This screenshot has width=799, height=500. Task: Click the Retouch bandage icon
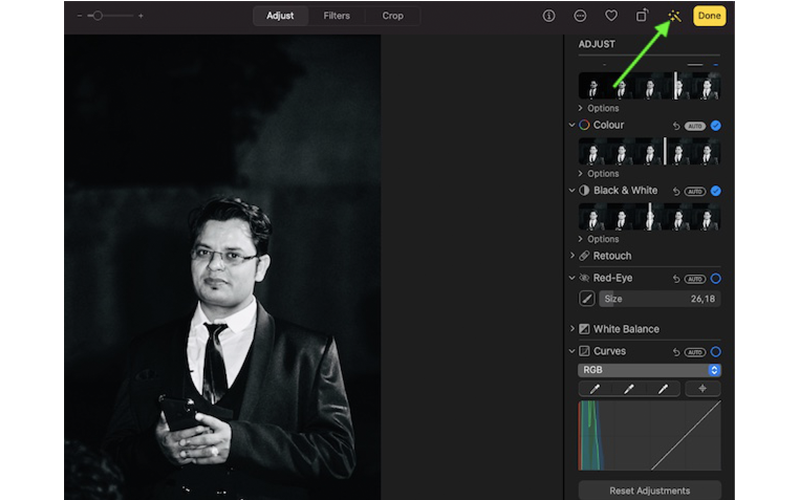click(584, 256)
